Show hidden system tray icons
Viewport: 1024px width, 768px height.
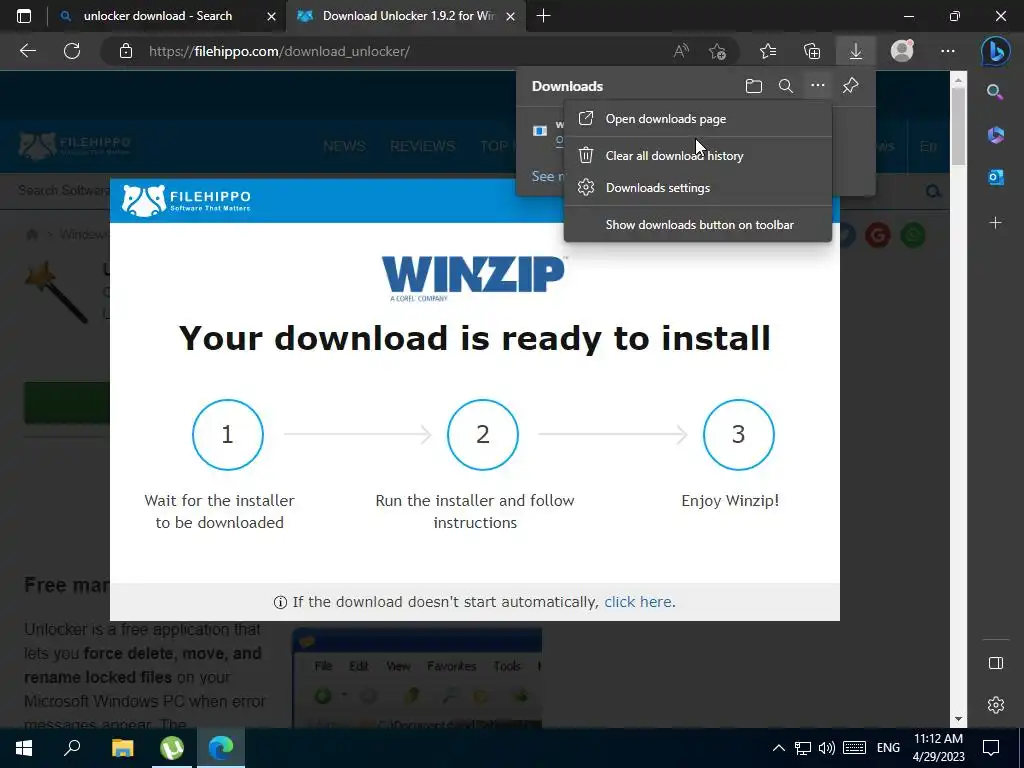pyautogui.click(x=778, y=748)
